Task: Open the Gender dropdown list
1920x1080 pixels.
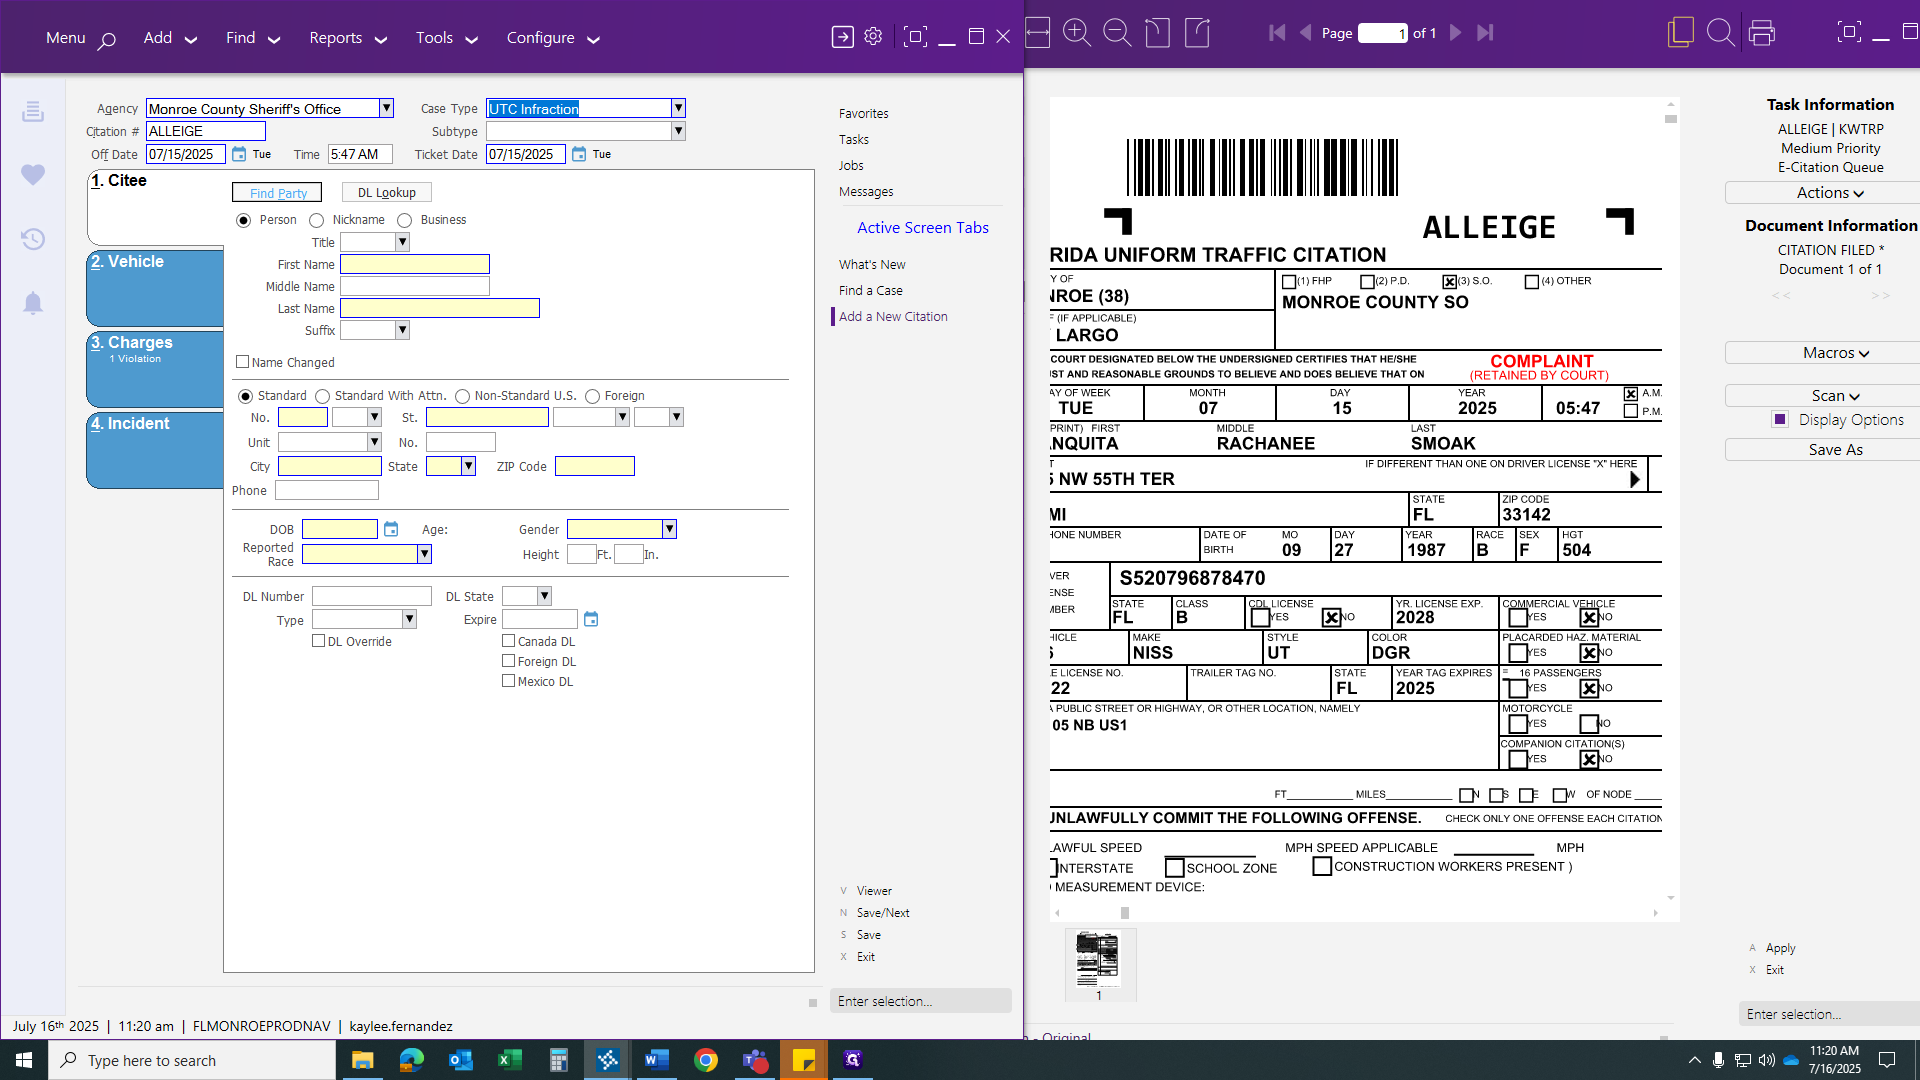Action: tap(669, 529)
